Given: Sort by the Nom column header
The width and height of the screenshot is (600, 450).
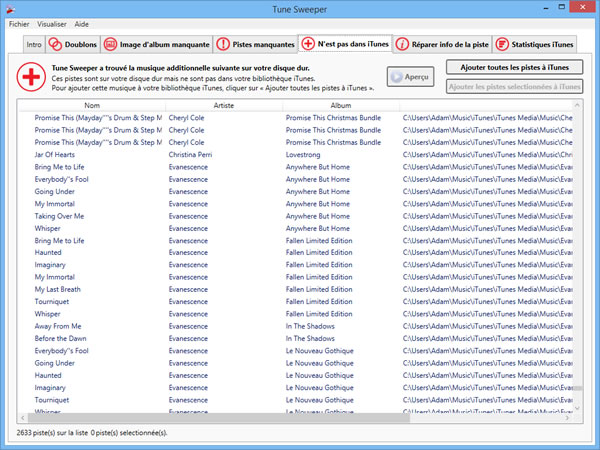Looking at the screenshot, I should pos(92,105).
